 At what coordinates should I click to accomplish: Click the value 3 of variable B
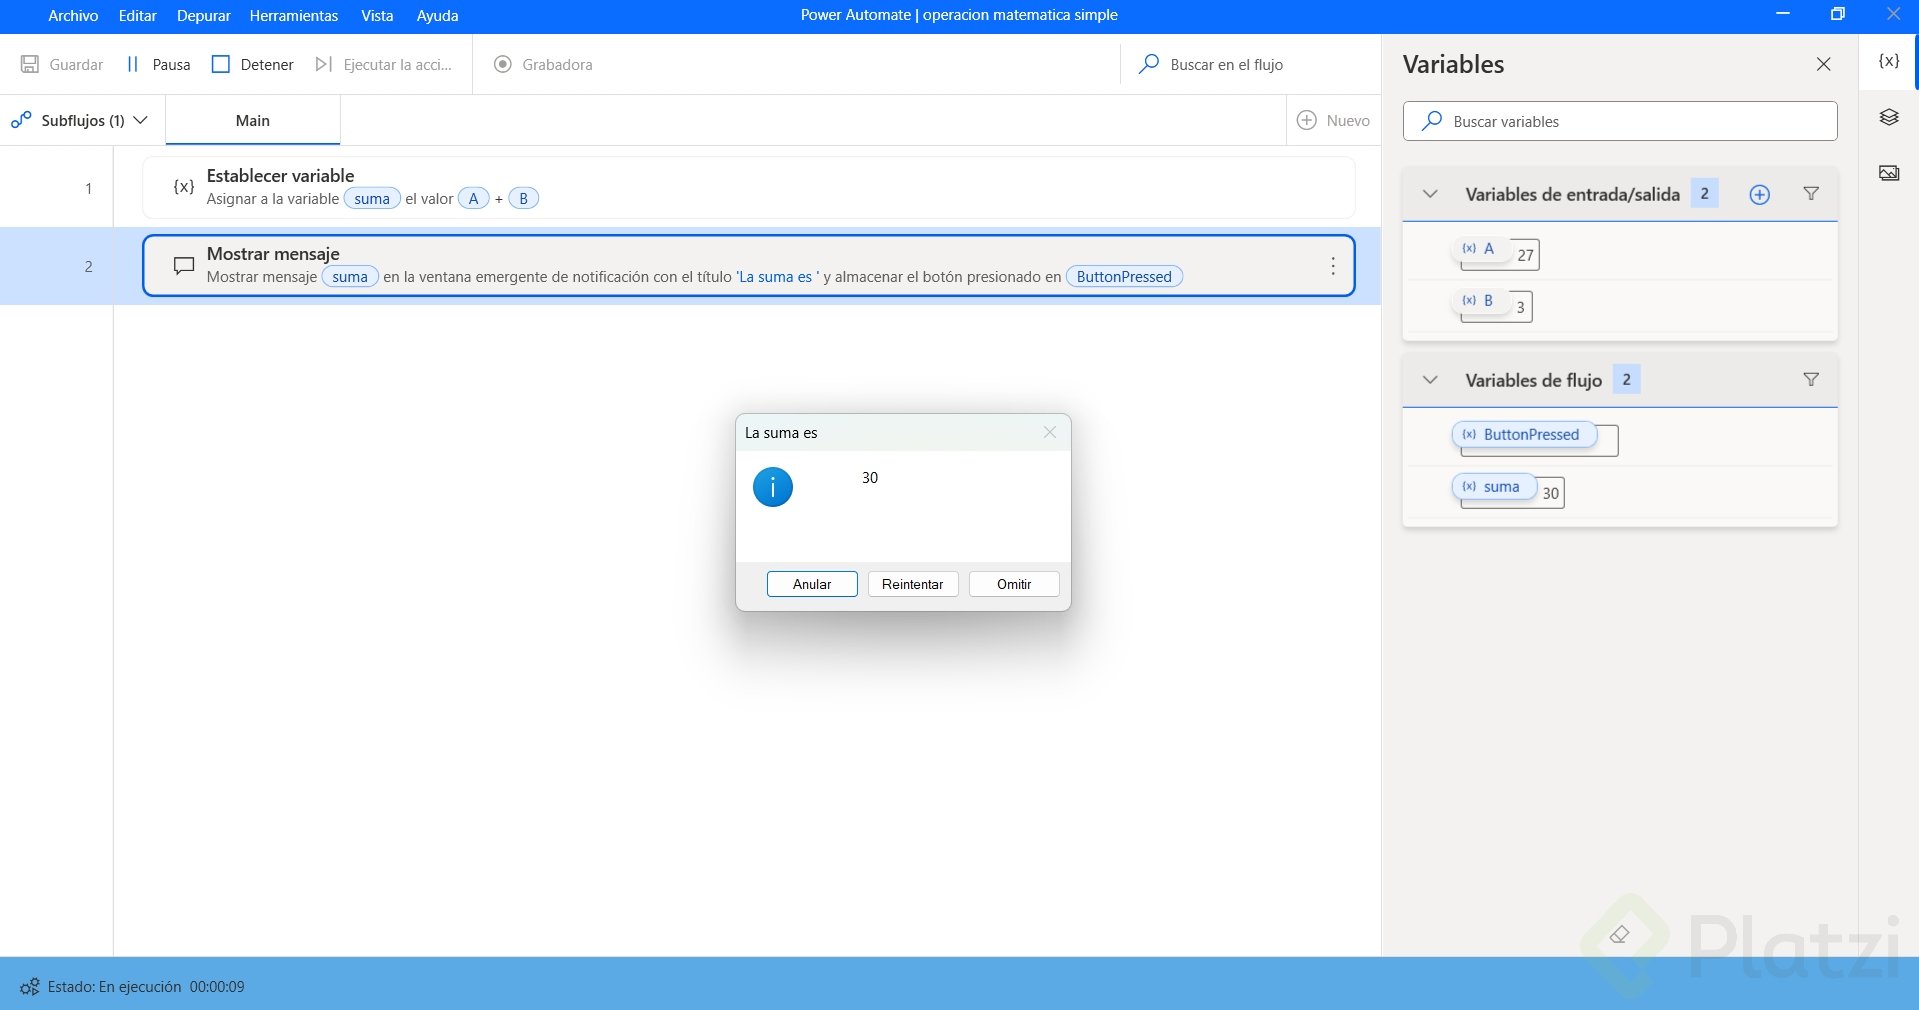[x=1520, y=307]
